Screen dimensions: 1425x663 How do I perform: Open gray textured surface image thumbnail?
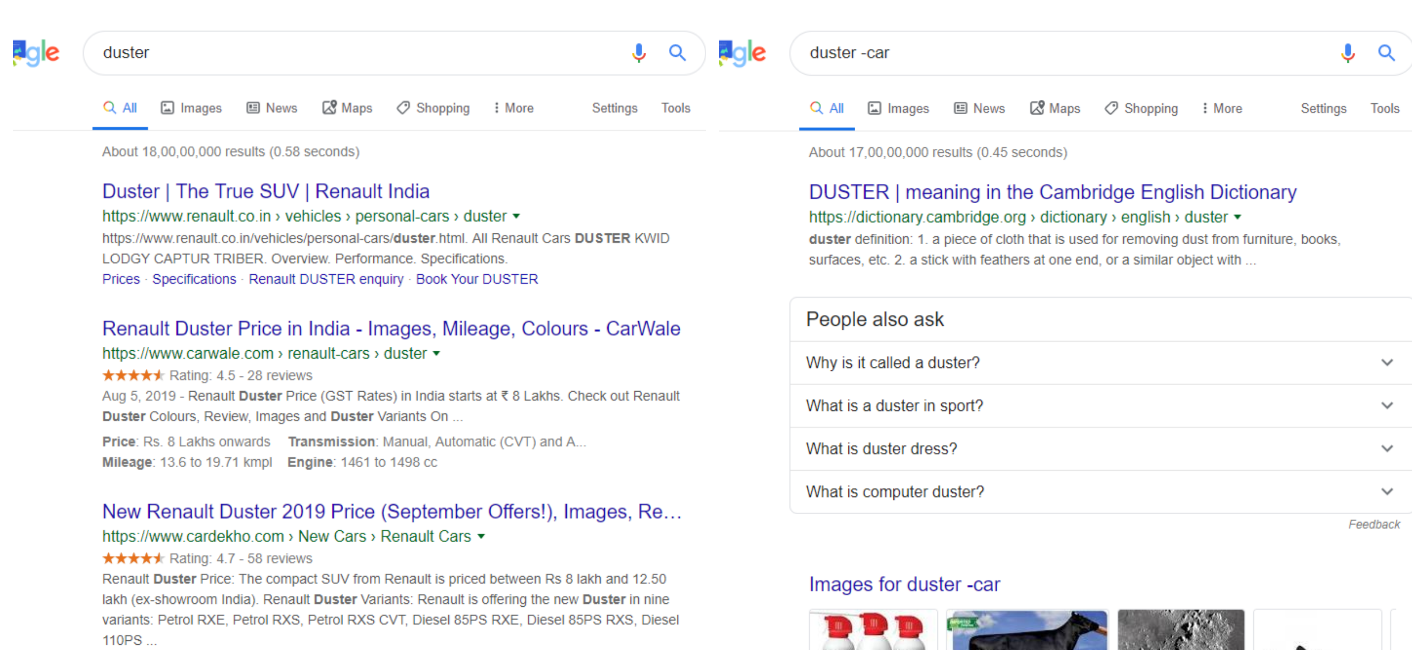coord(1181,630)
